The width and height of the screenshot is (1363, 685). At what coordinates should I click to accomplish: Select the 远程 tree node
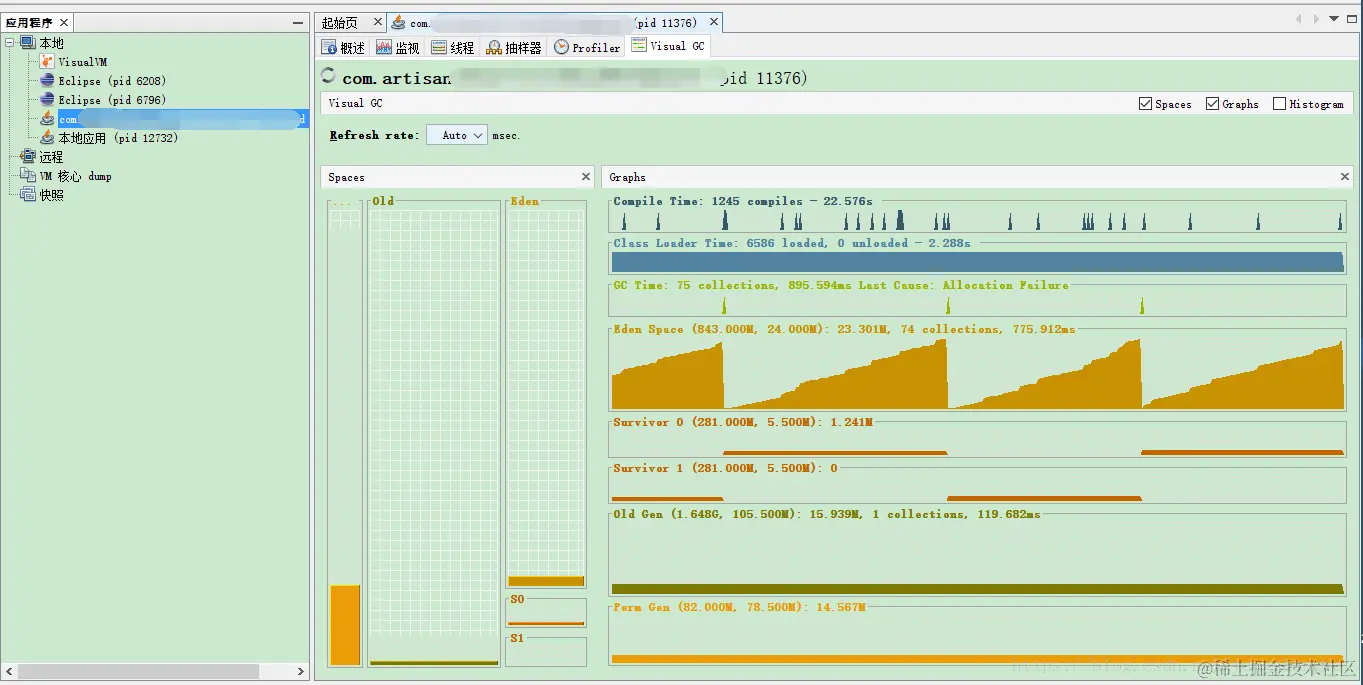[x=51, y=157]
